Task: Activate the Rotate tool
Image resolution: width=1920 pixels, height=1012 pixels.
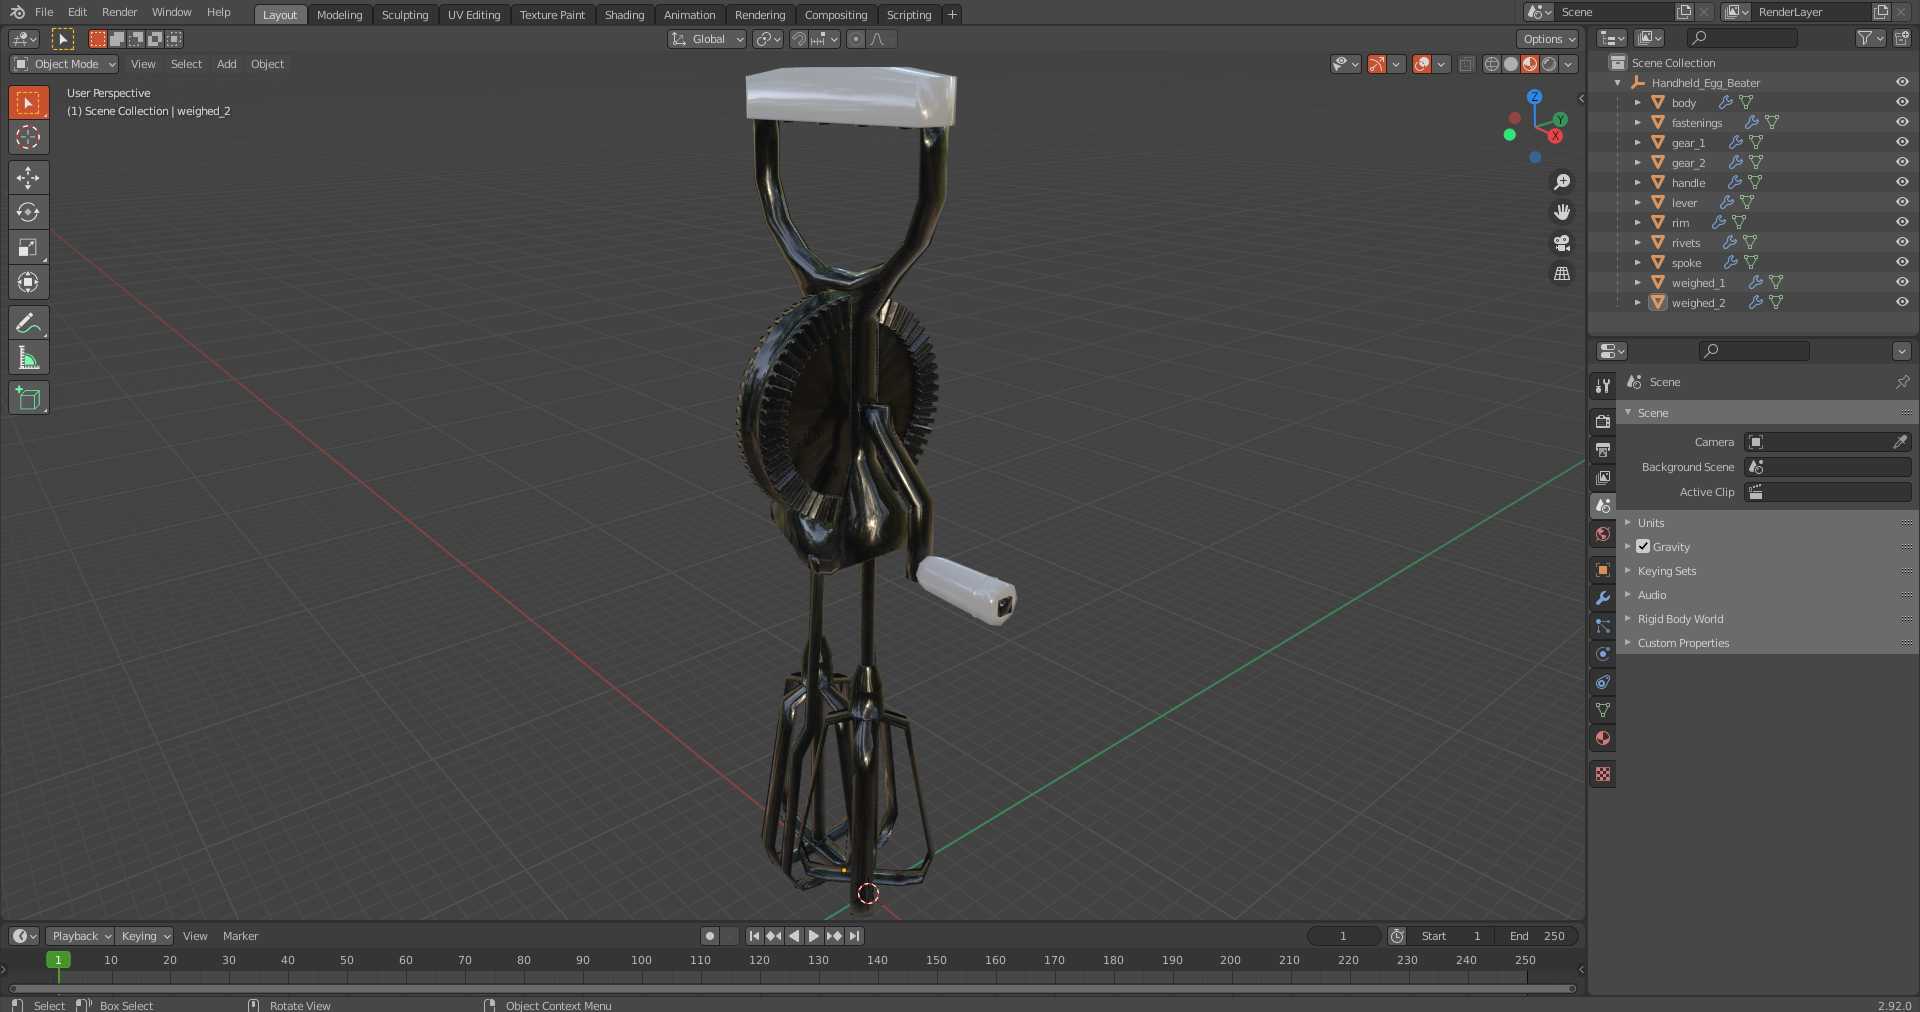Action: 28,212
